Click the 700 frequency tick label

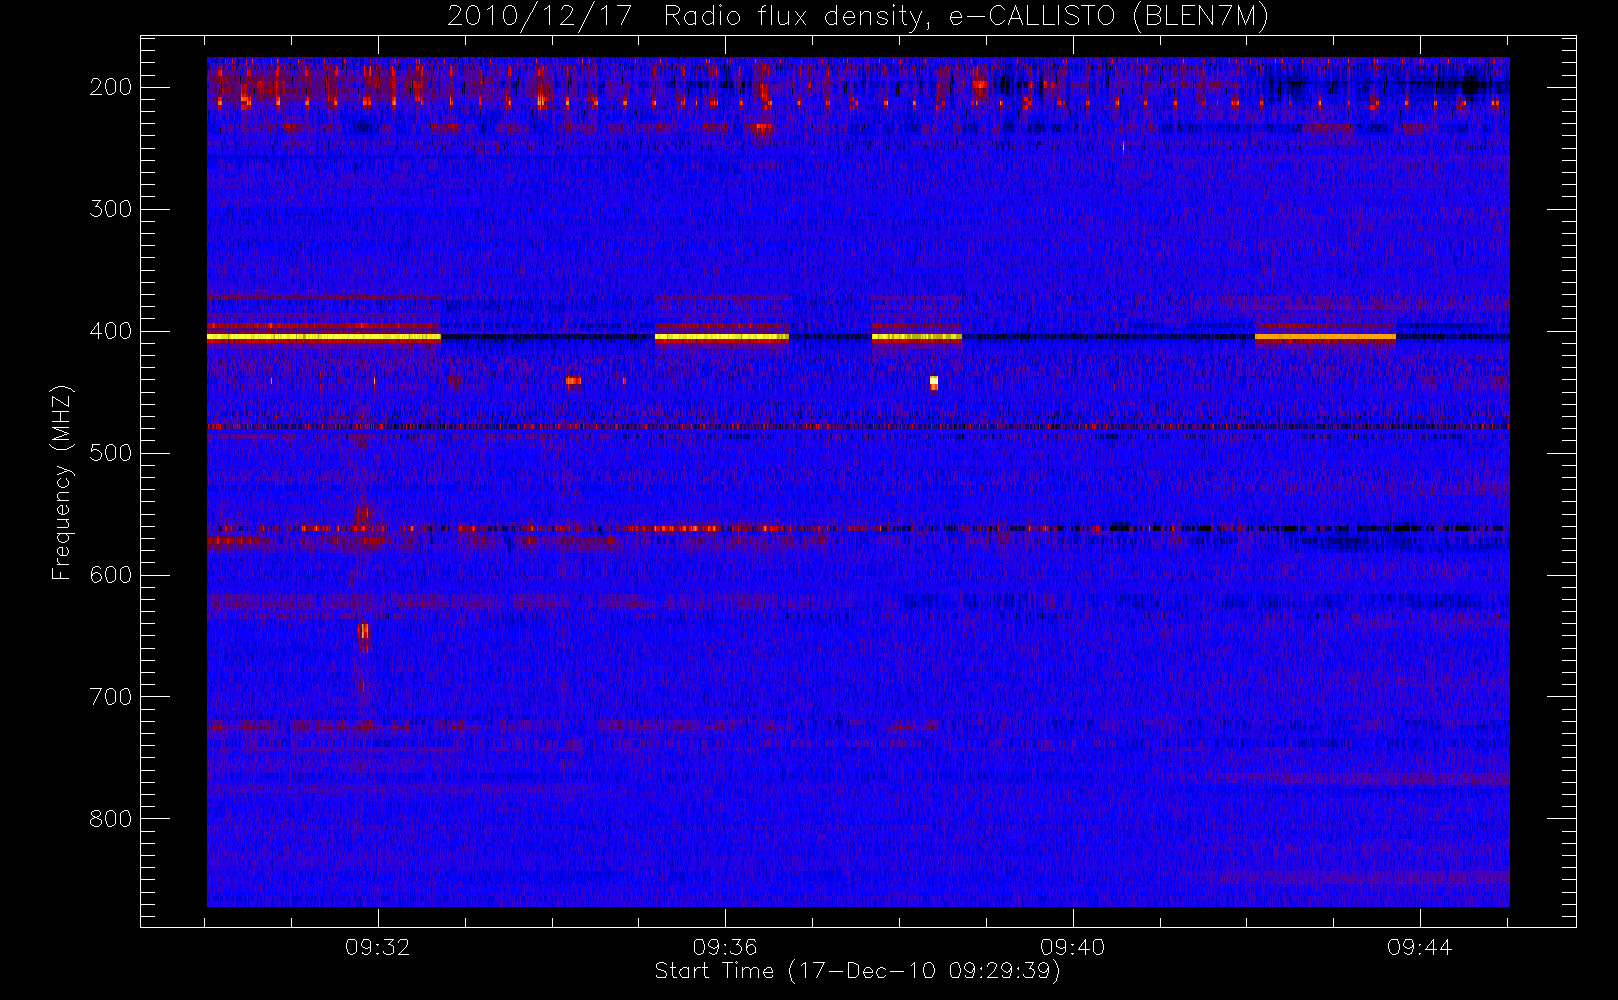(x=111, y=697)
